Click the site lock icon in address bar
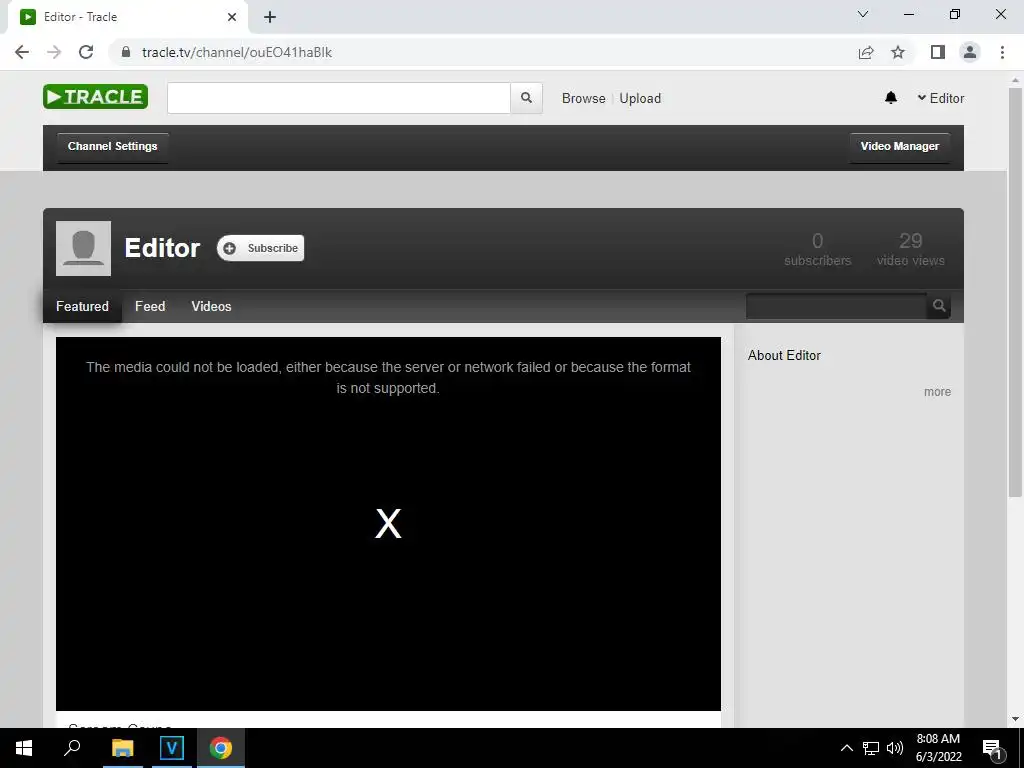Viewport: 1024px width, 768px height. (x=127, y=52)
